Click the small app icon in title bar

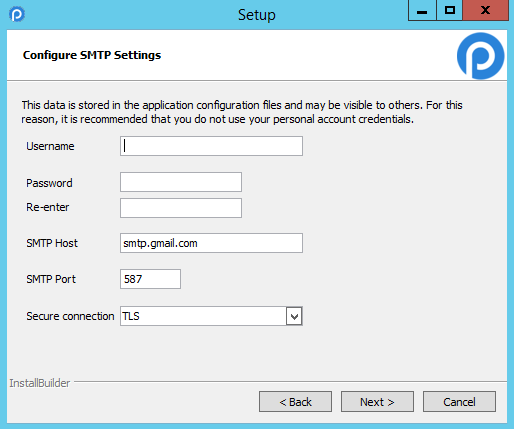[17, 14]
